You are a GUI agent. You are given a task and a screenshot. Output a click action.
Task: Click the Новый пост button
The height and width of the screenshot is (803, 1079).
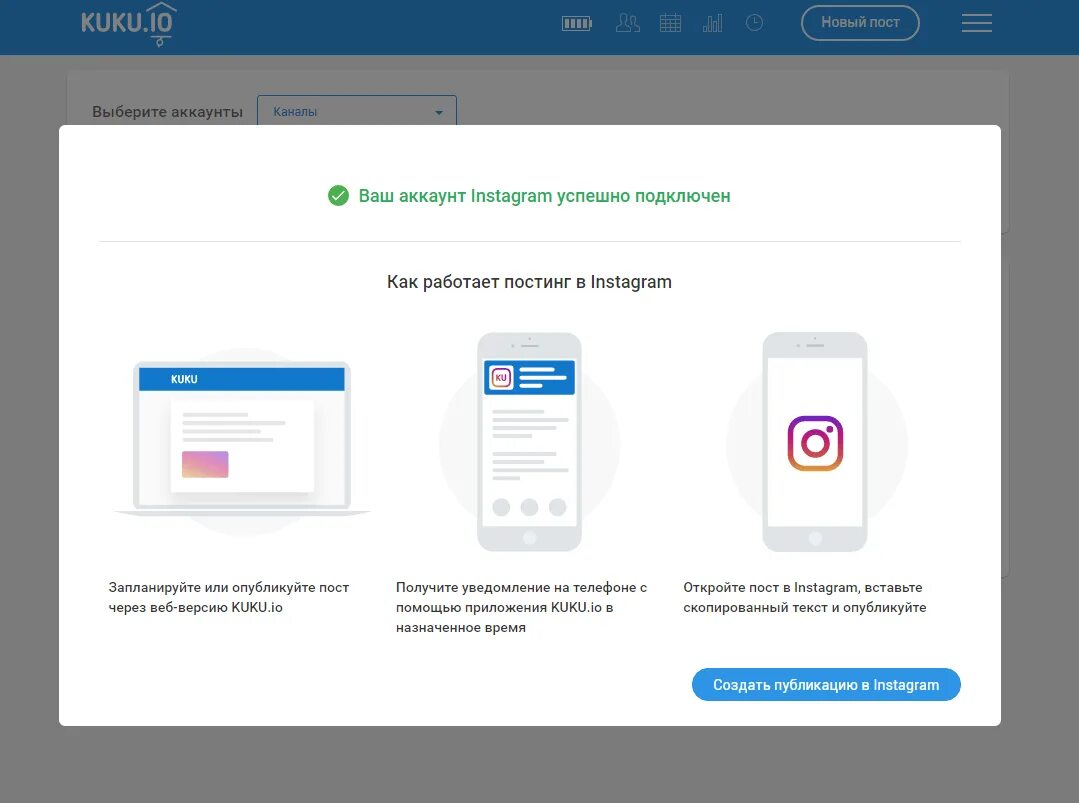tap(860, 23)
